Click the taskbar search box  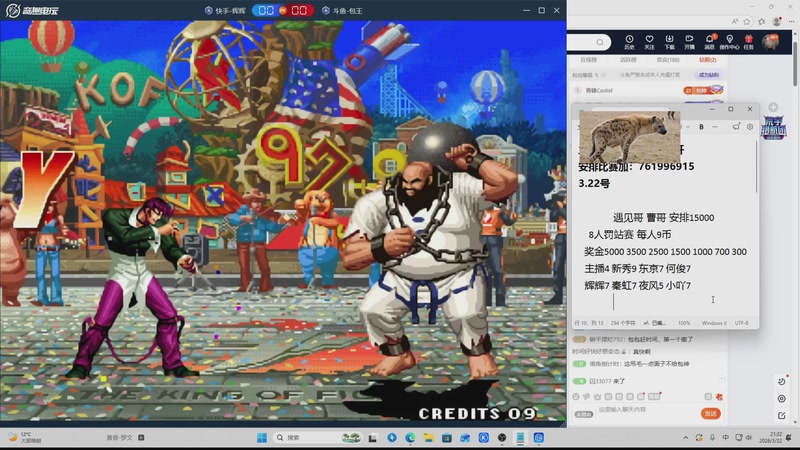tap(318, 438)
